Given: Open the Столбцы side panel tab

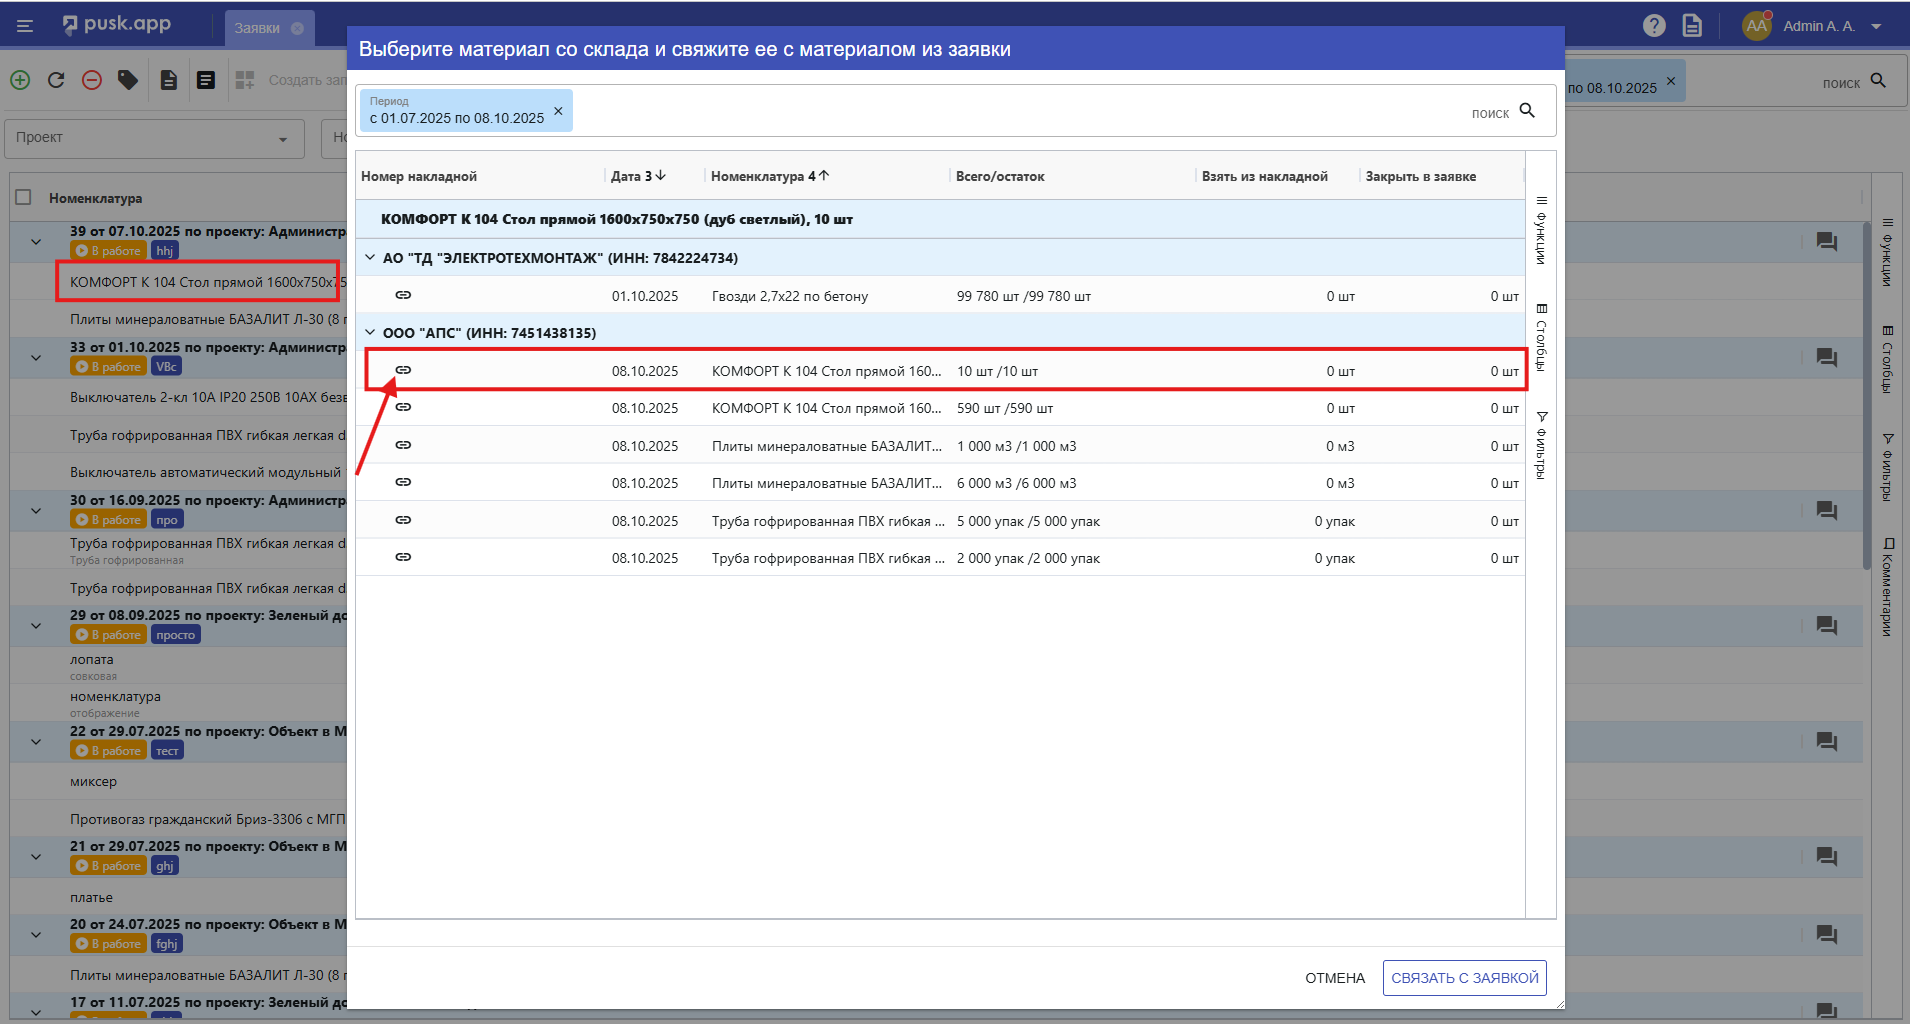Looking at the screenshot, I should [1541, 337].
